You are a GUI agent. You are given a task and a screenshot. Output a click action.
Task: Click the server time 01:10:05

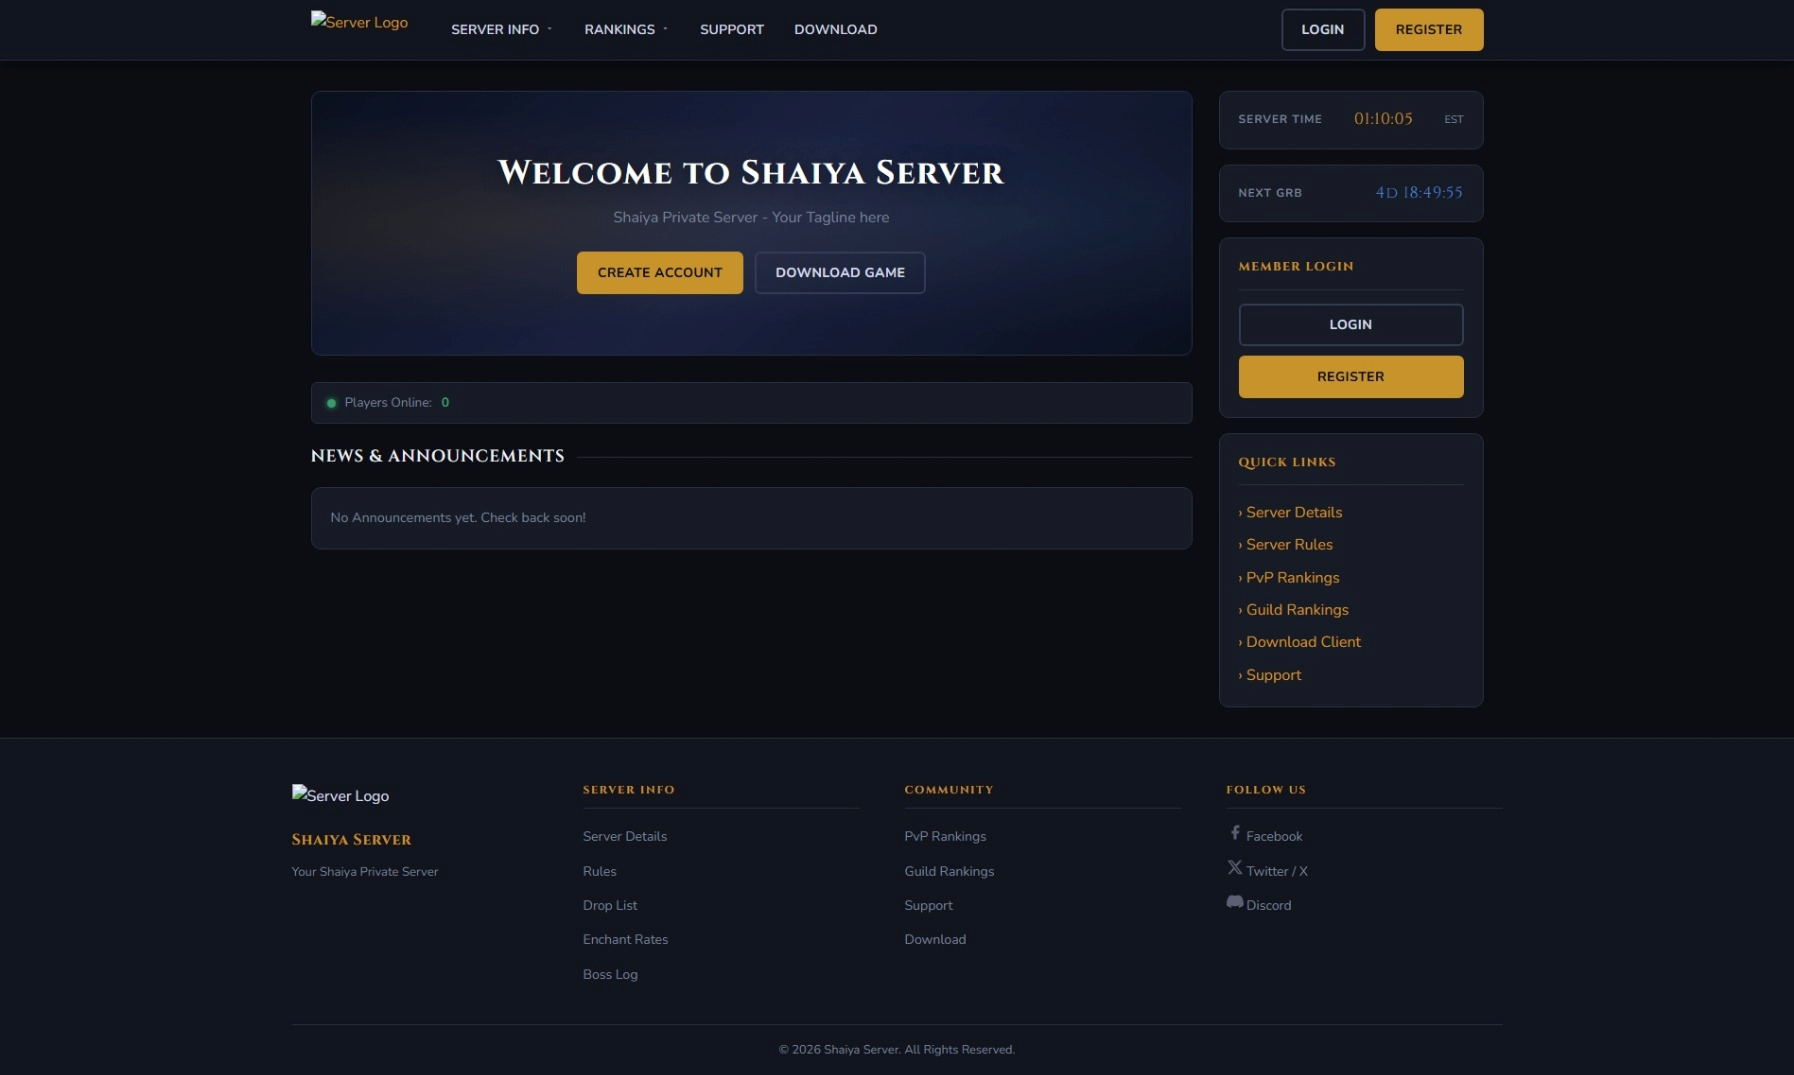[x=1383, y=119]
